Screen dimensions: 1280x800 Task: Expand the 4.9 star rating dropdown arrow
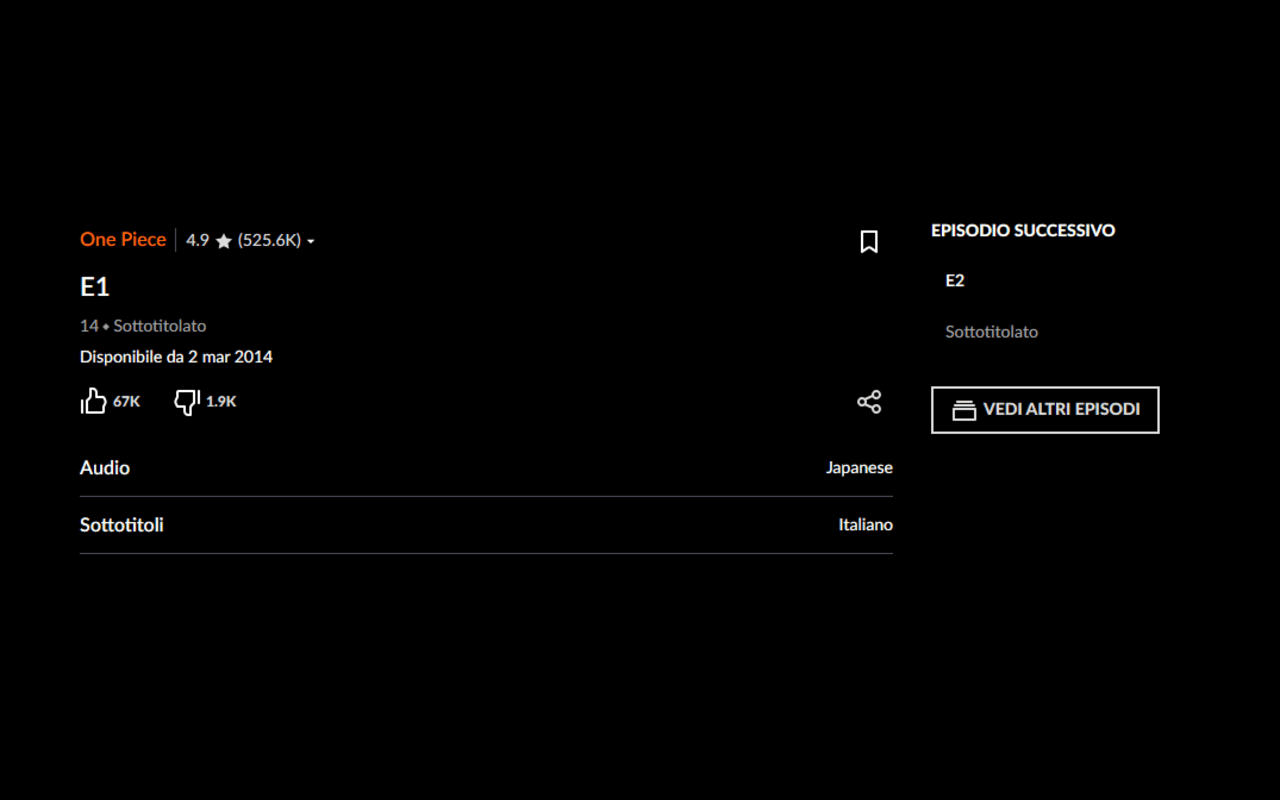pos(311,242)
